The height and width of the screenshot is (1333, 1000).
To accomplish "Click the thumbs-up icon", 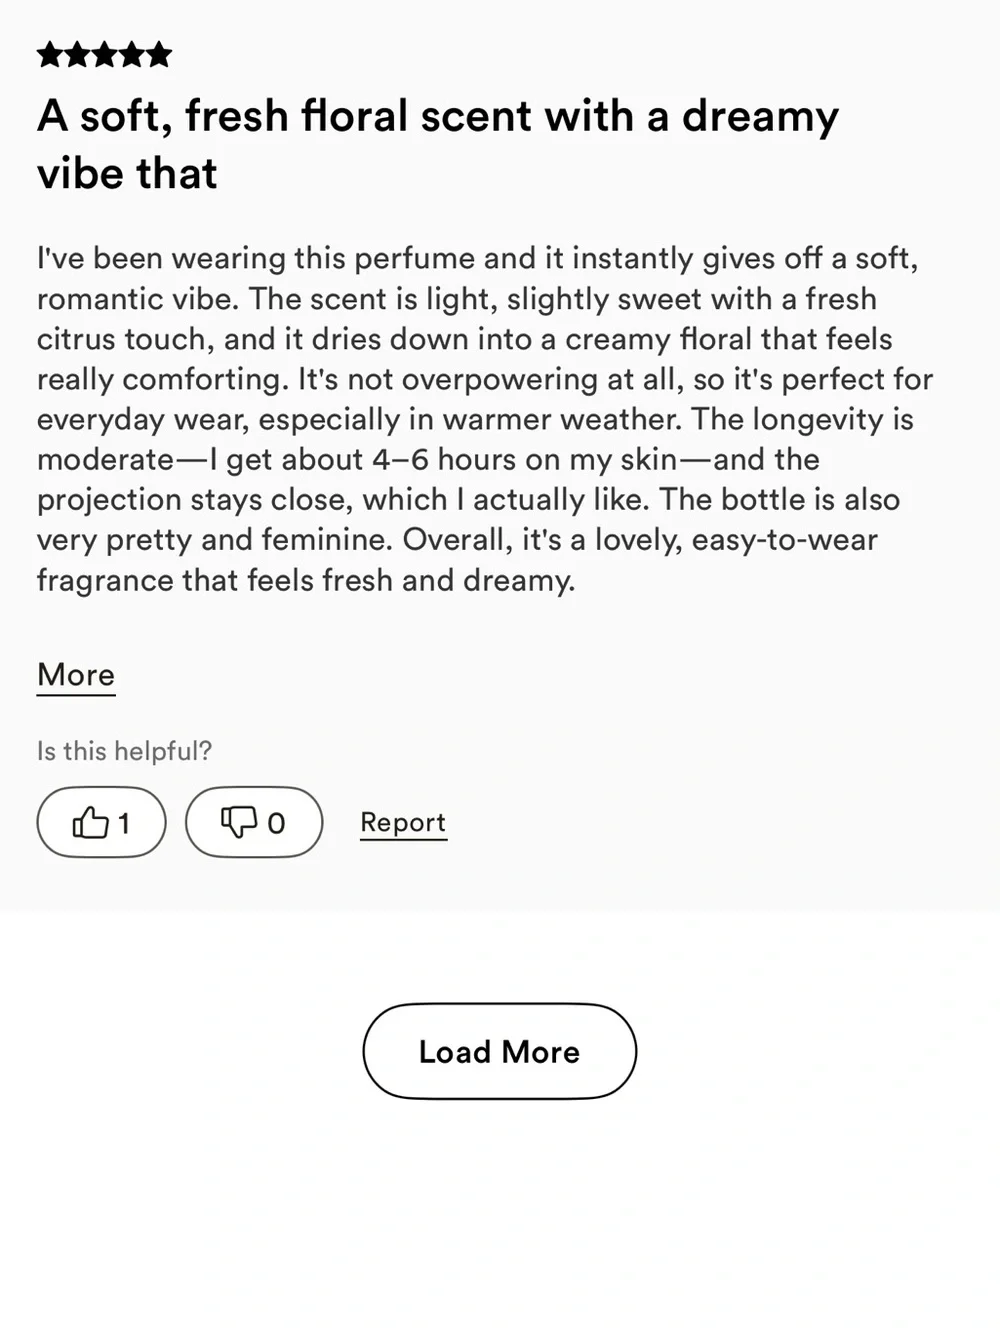I will [90, 822].
